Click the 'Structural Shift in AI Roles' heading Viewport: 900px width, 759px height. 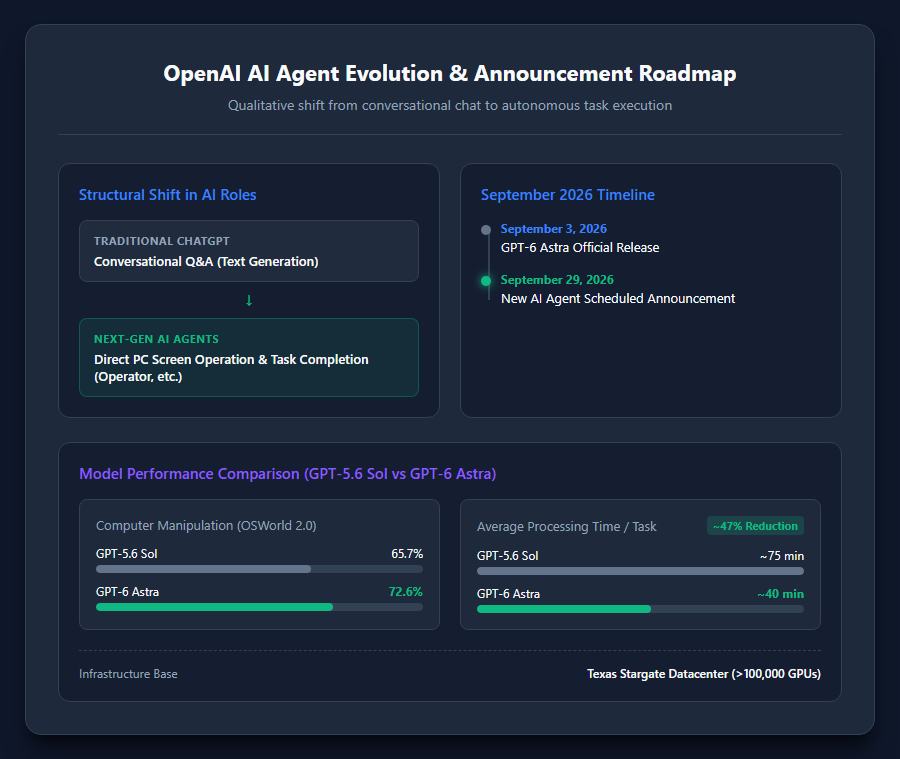168,195
